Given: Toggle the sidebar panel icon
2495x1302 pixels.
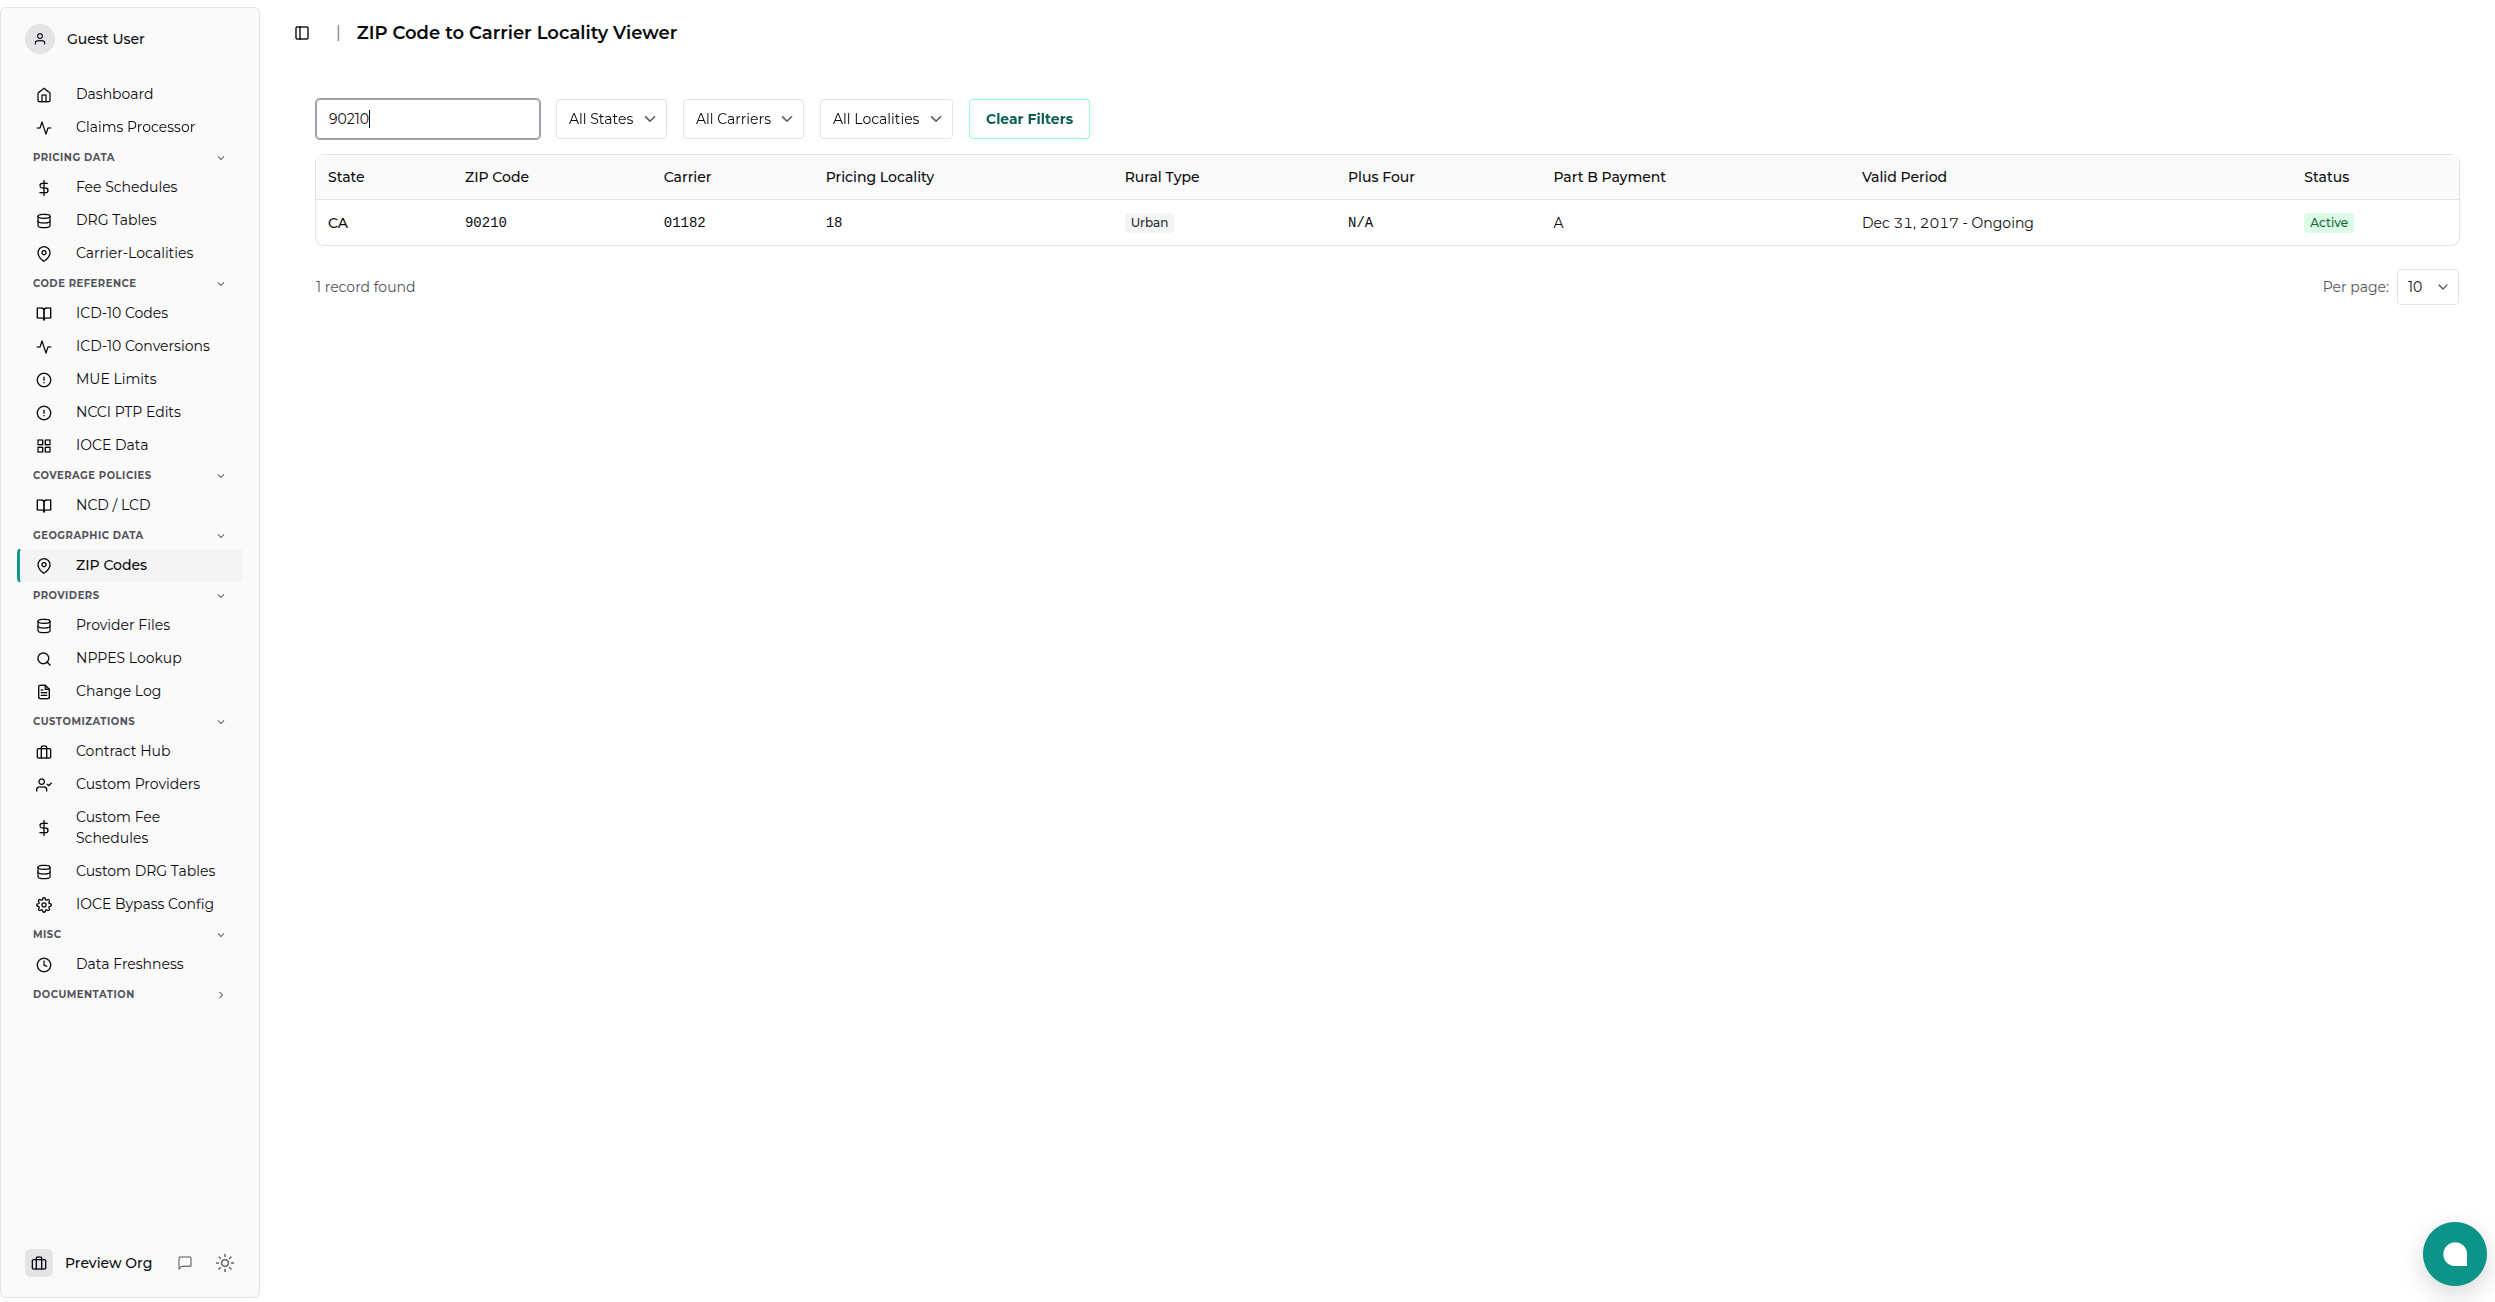Looking at the screenshot, I should pyautogui.click(x=302, y=33).
